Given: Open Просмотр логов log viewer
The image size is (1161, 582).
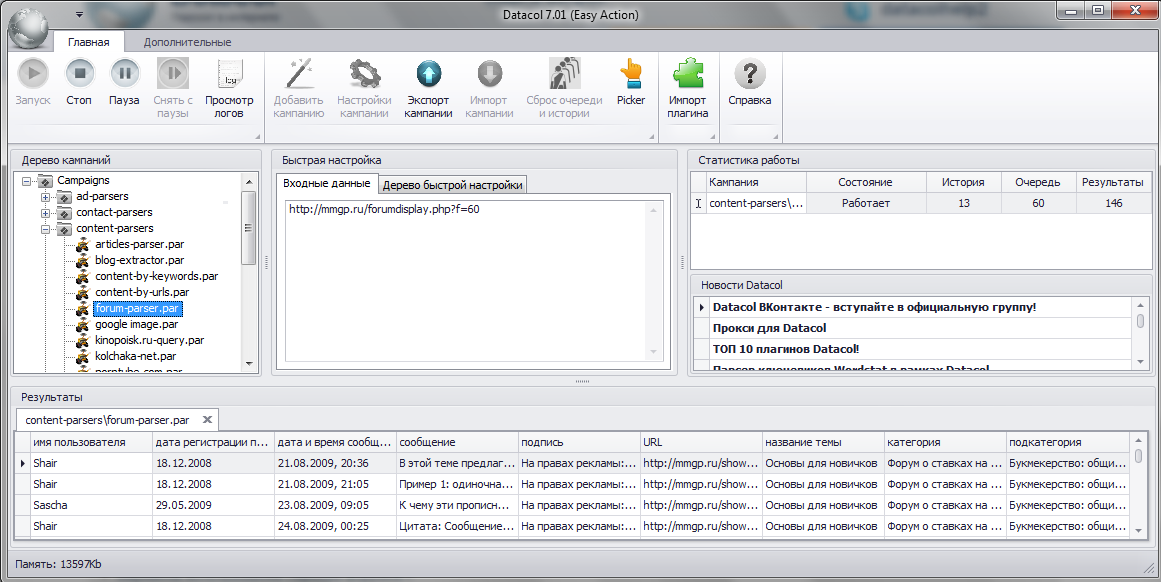Looking at the screenshot, I should coord(230,74).
